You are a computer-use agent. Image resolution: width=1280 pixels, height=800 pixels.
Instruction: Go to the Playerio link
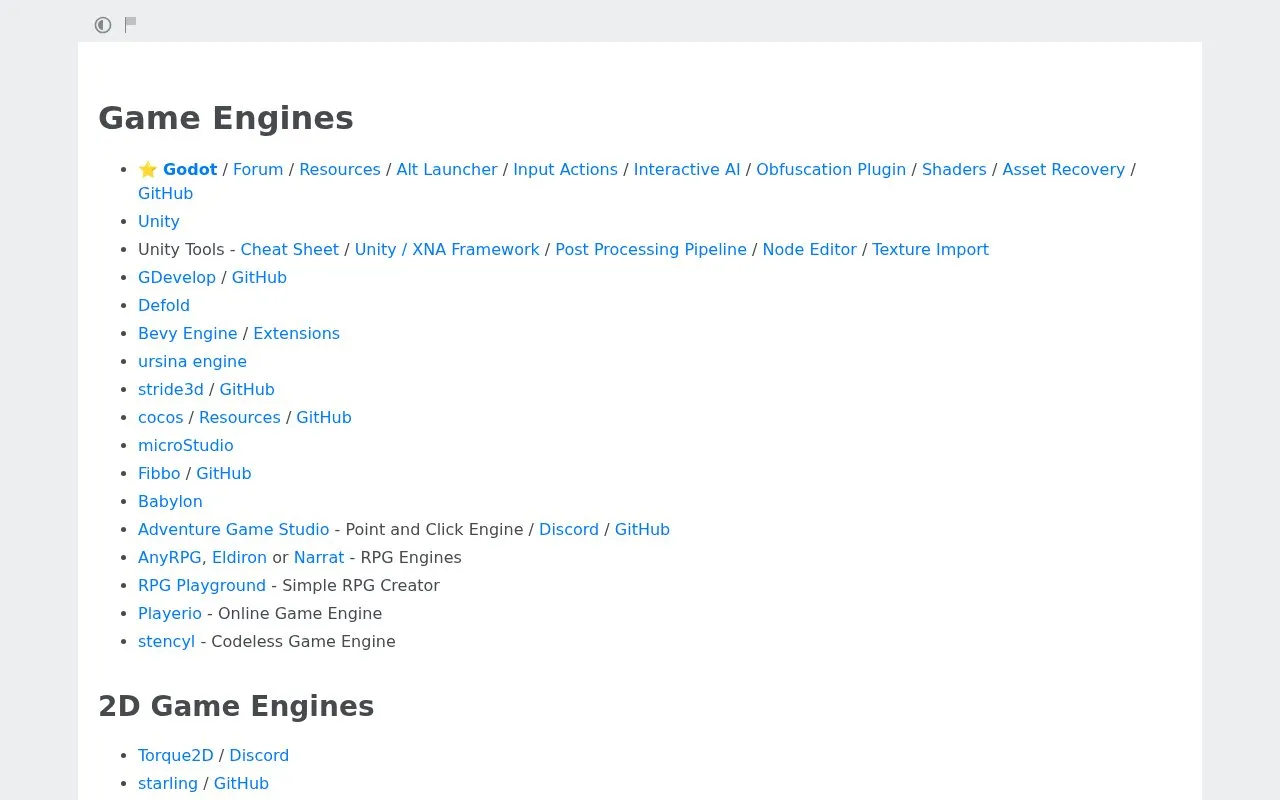coord(170,613)
